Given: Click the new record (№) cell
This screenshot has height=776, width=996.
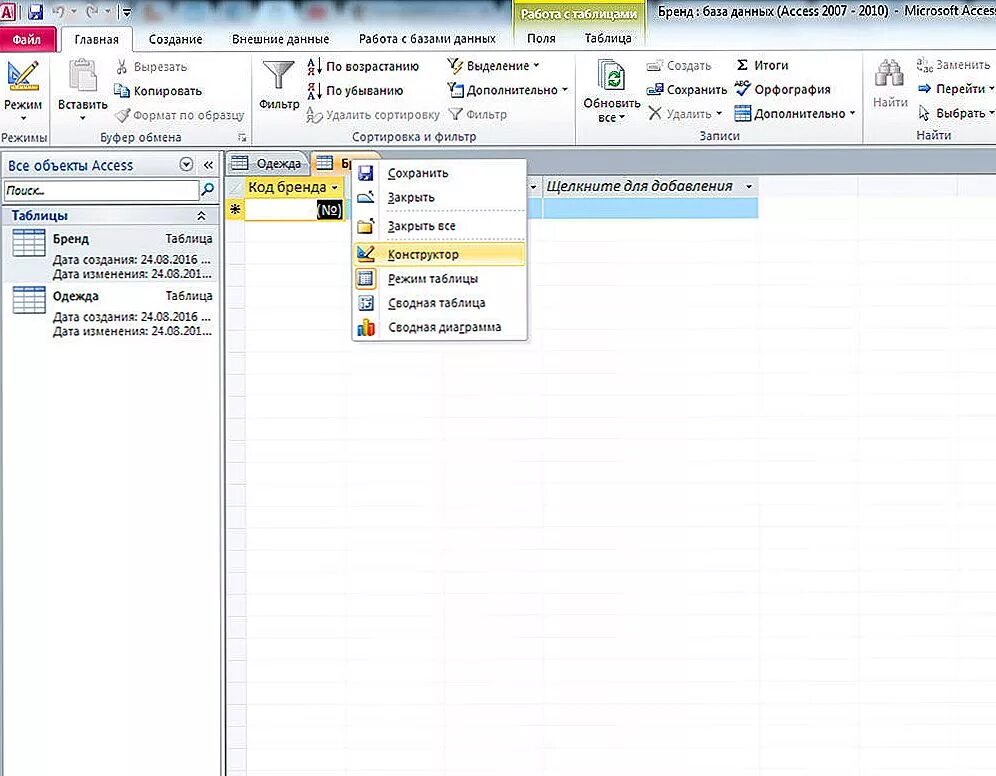Looking at the screenshot, I should point(294,210).
